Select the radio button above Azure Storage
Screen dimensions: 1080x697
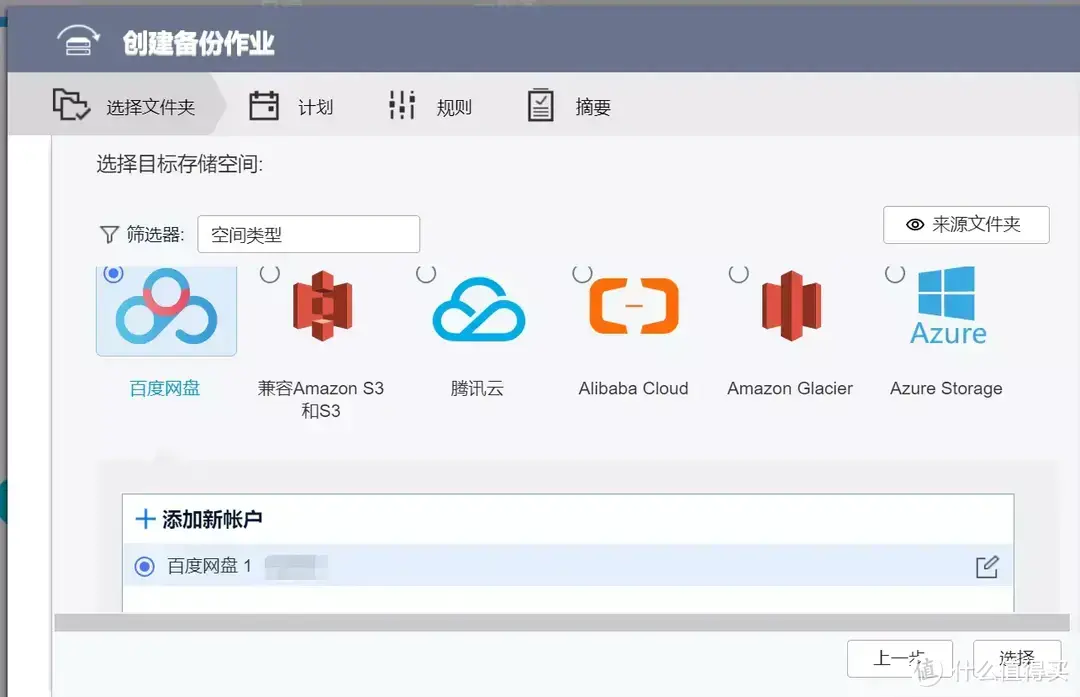click(x=892, y=272)
